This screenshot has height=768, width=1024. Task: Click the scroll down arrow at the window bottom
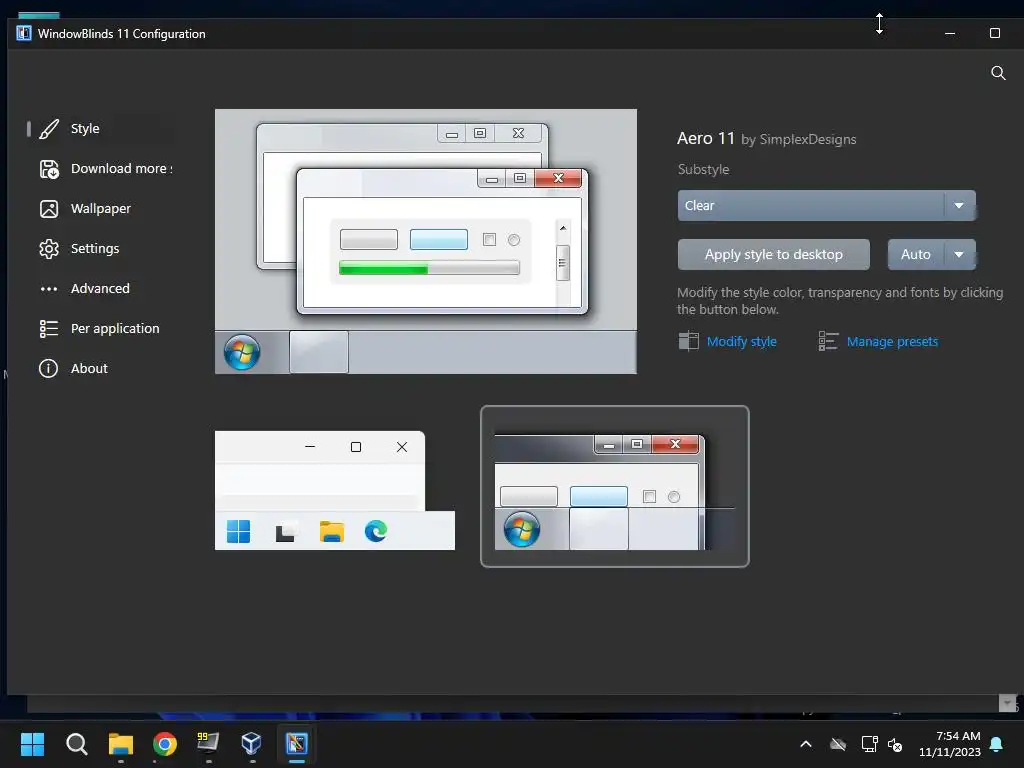click(x=1007, y=703)
